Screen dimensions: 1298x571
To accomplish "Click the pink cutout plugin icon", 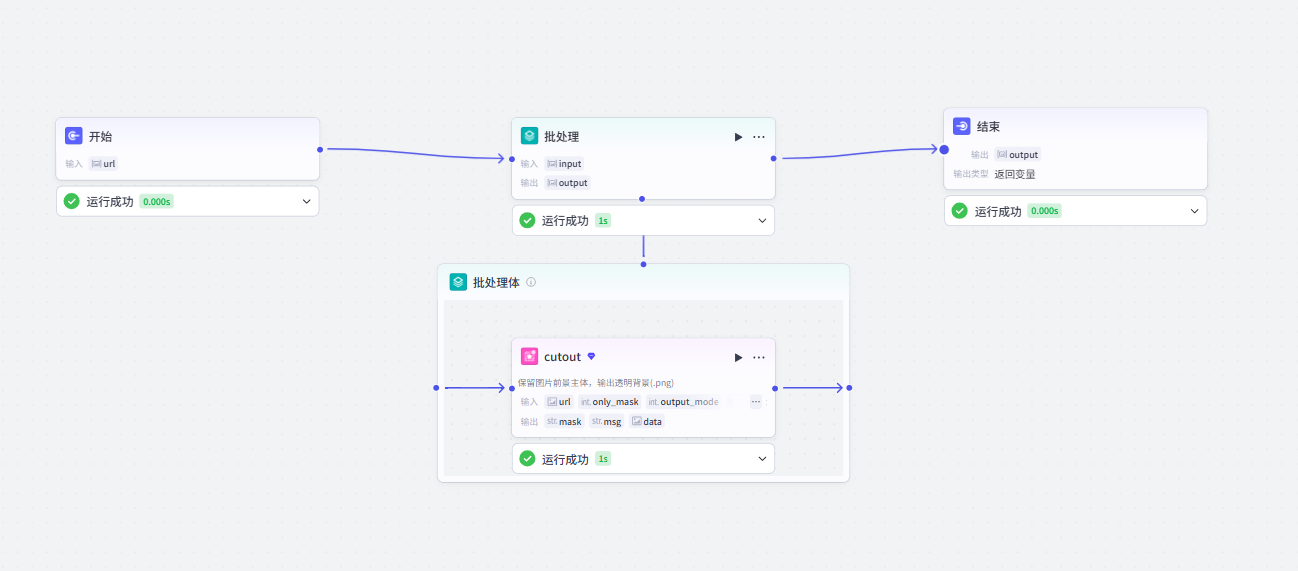I will [x=530, y=356].
